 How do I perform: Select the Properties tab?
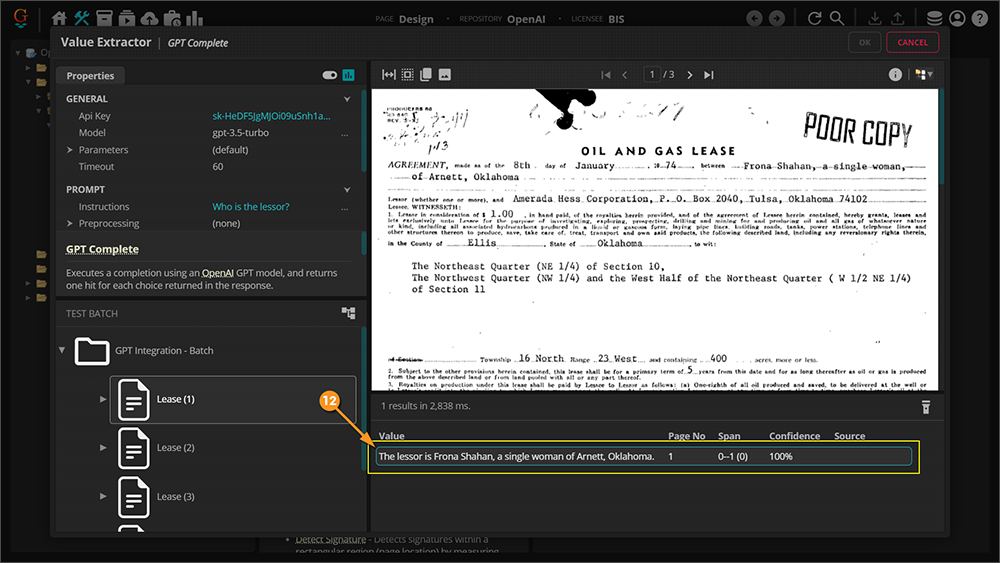[90, 75]
